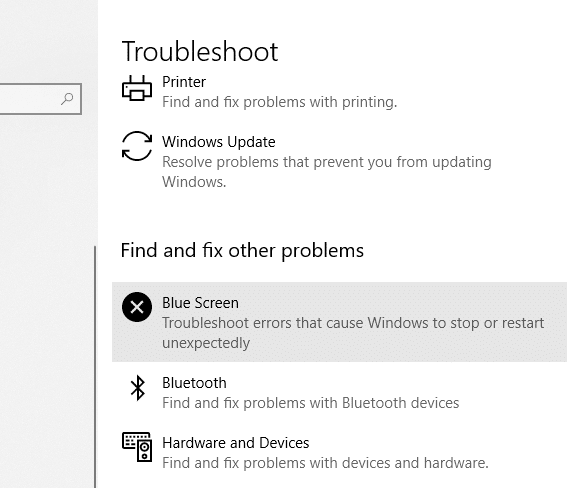Click the 'Find and fix other problems' heading
The height and width of the screenshot is (488, 583).
click(x=242, y=250)
